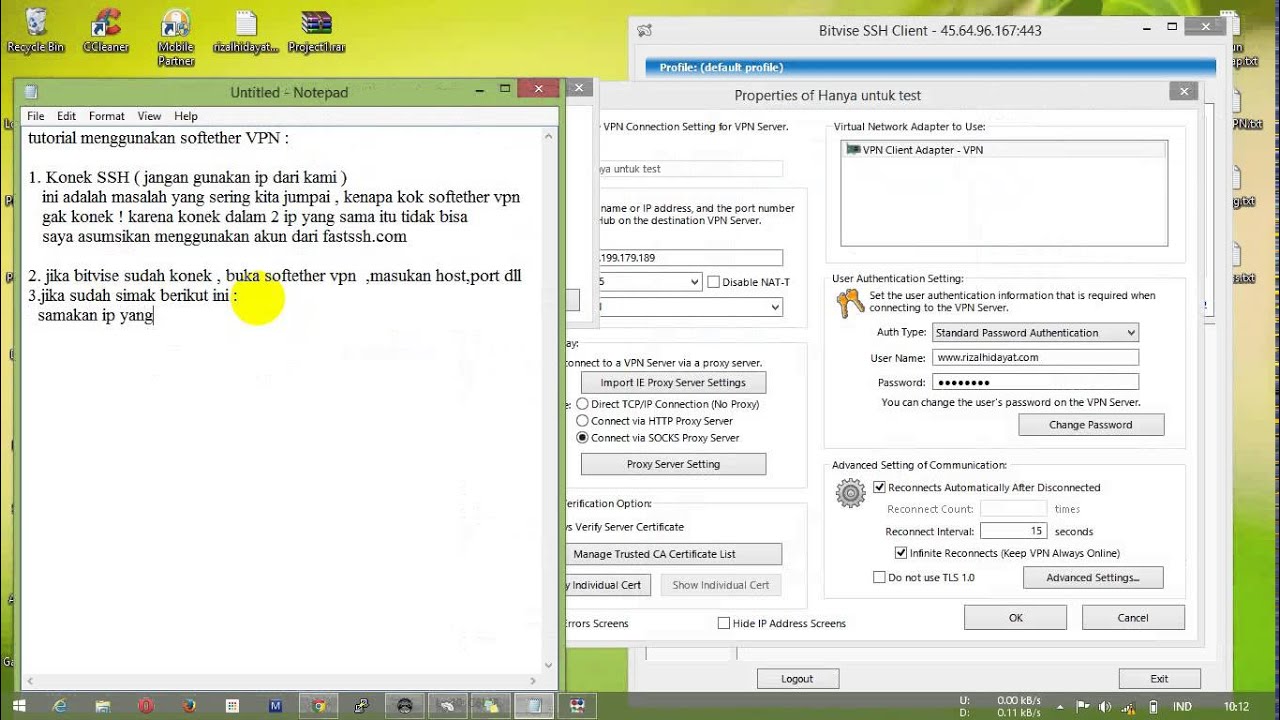Select Direct TCP/IP Connection (No Proxy)
This screenshot has height=720, width=1280.
(582, 404)
